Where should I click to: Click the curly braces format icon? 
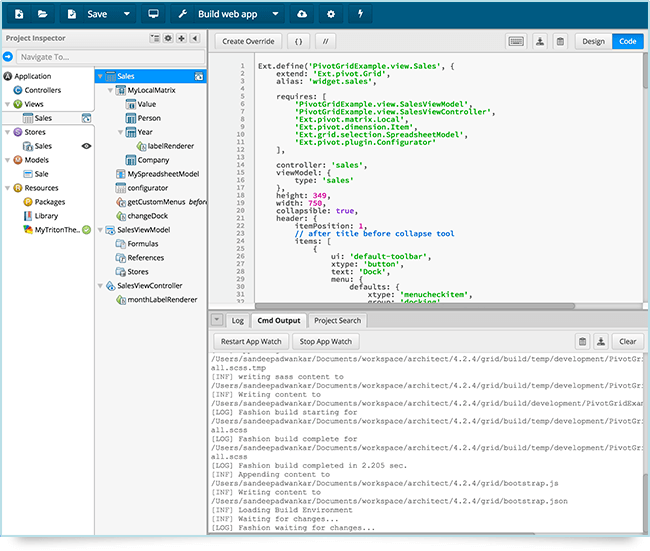tap(298, 41)
